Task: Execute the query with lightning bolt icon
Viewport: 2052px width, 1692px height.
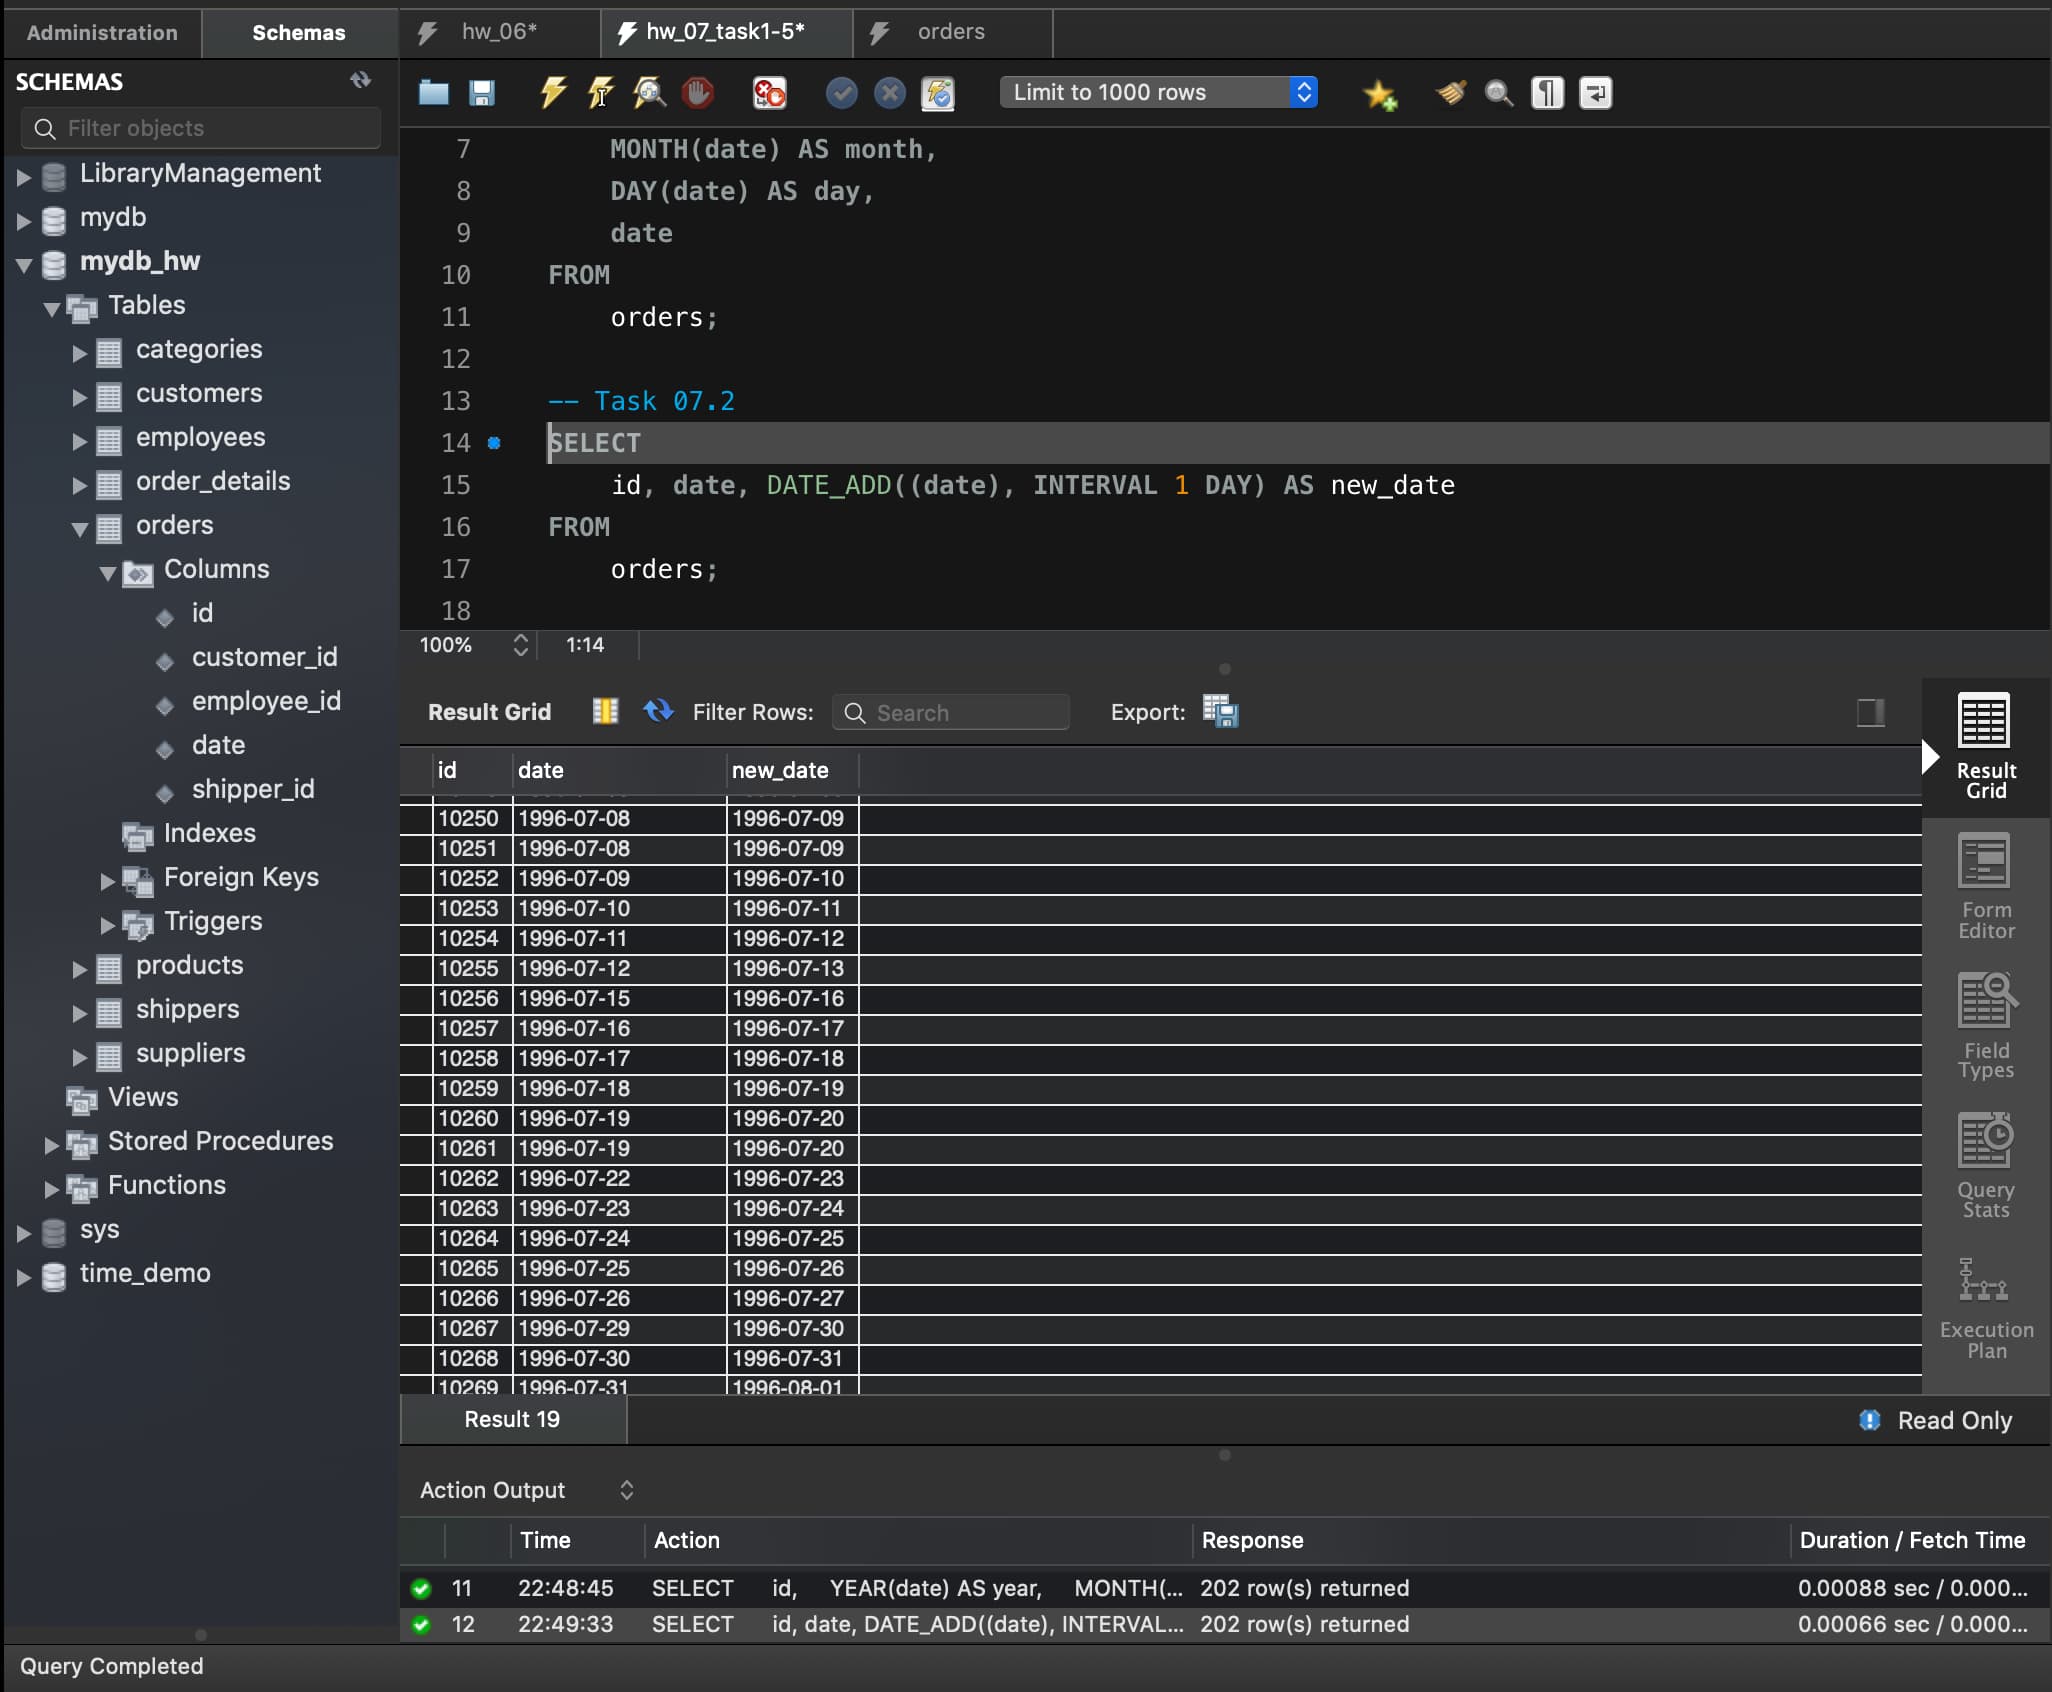Action: (x=553, y=93)
